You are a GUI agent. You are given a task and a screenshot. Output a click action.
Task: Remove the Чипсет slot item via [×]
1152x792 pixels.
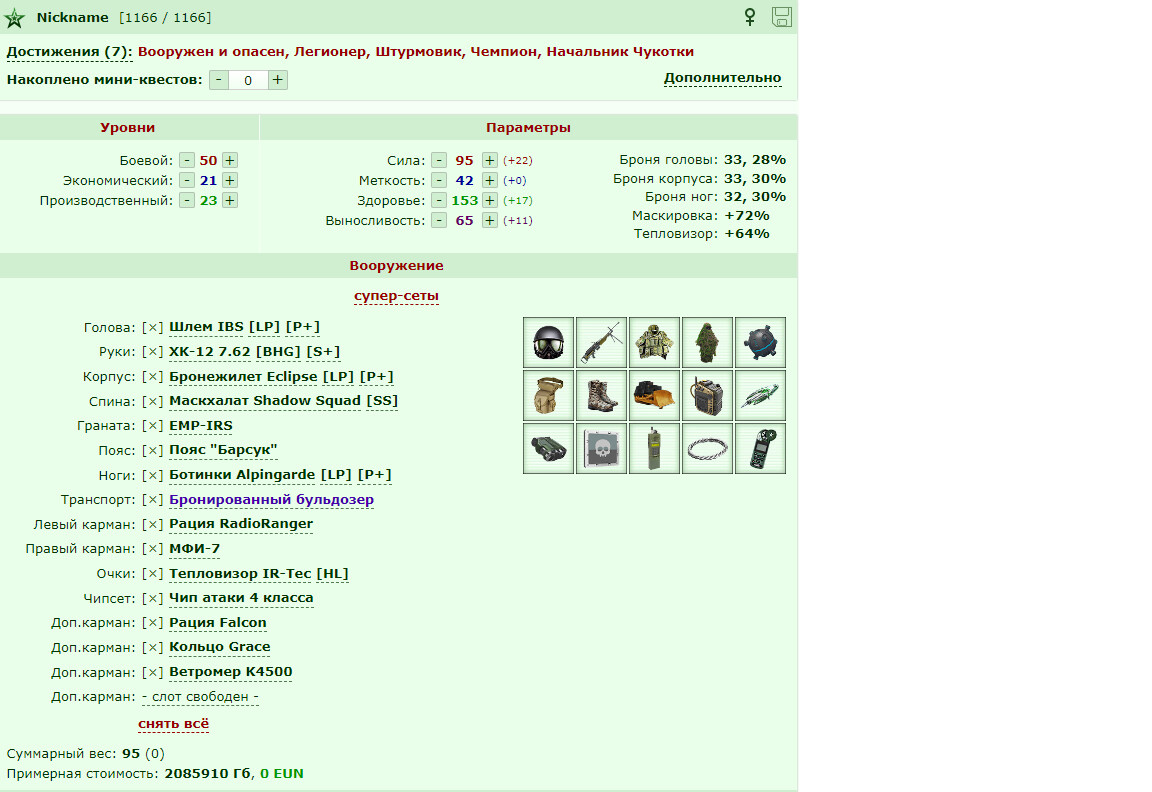click(152, 598)
